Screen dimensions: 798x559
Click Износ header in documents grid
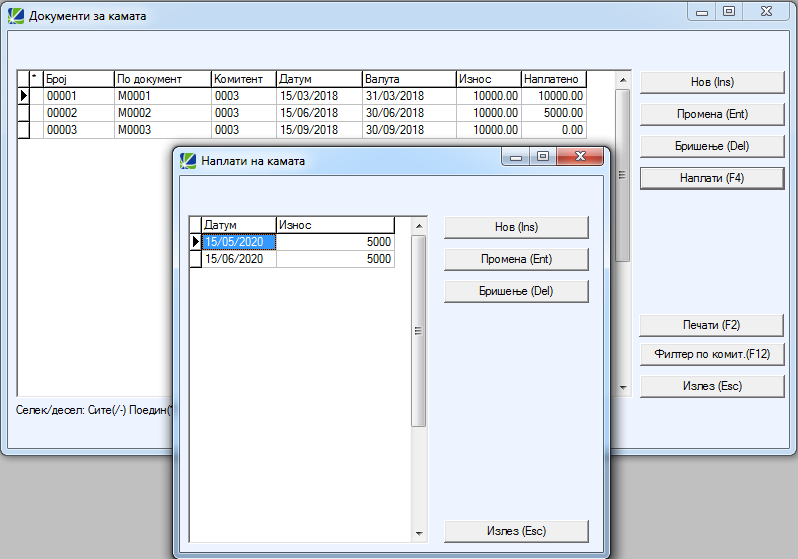coord(489,79)
